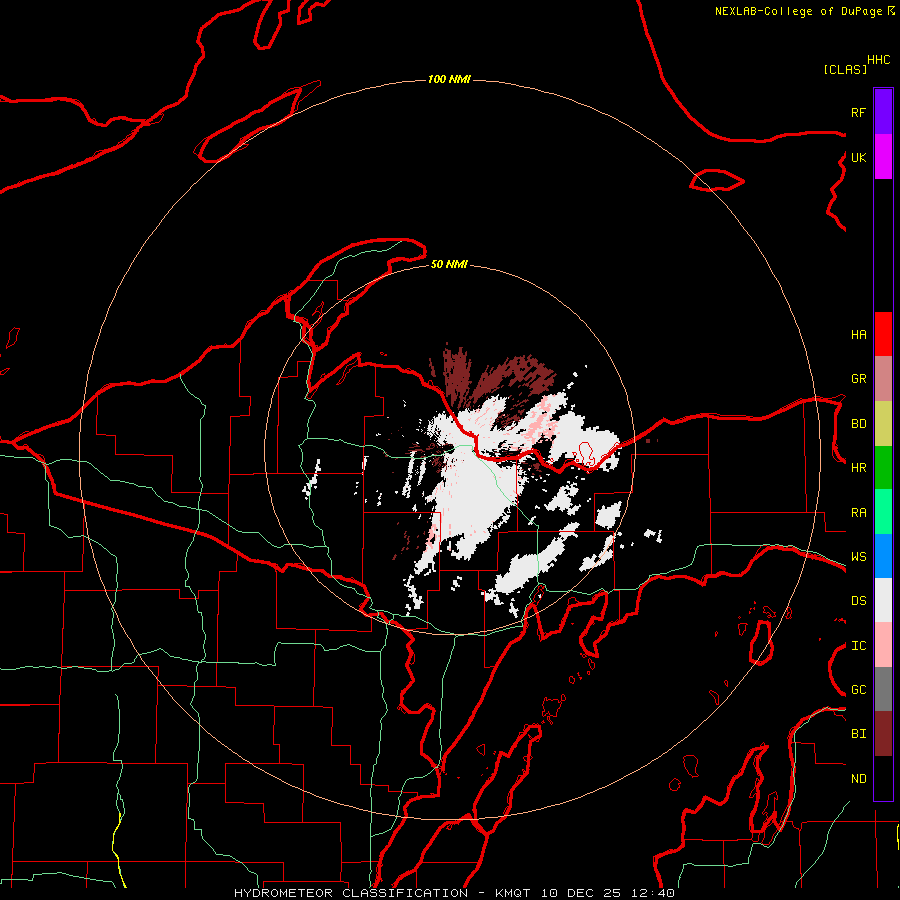Click the "100 NMI" range ring label
The width and height of the screenshot is (900, 900).
pos(449,79)
